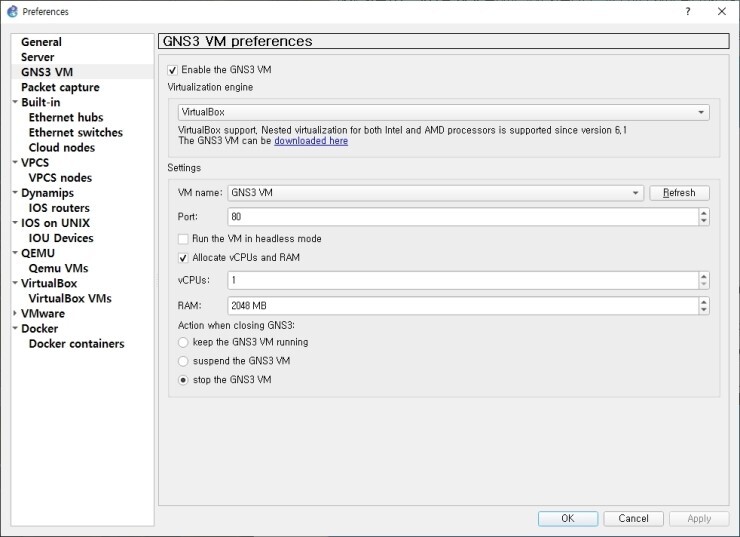Select IOS on UNIX category
The height and width of the screenshot is (537, 740).
55,223
